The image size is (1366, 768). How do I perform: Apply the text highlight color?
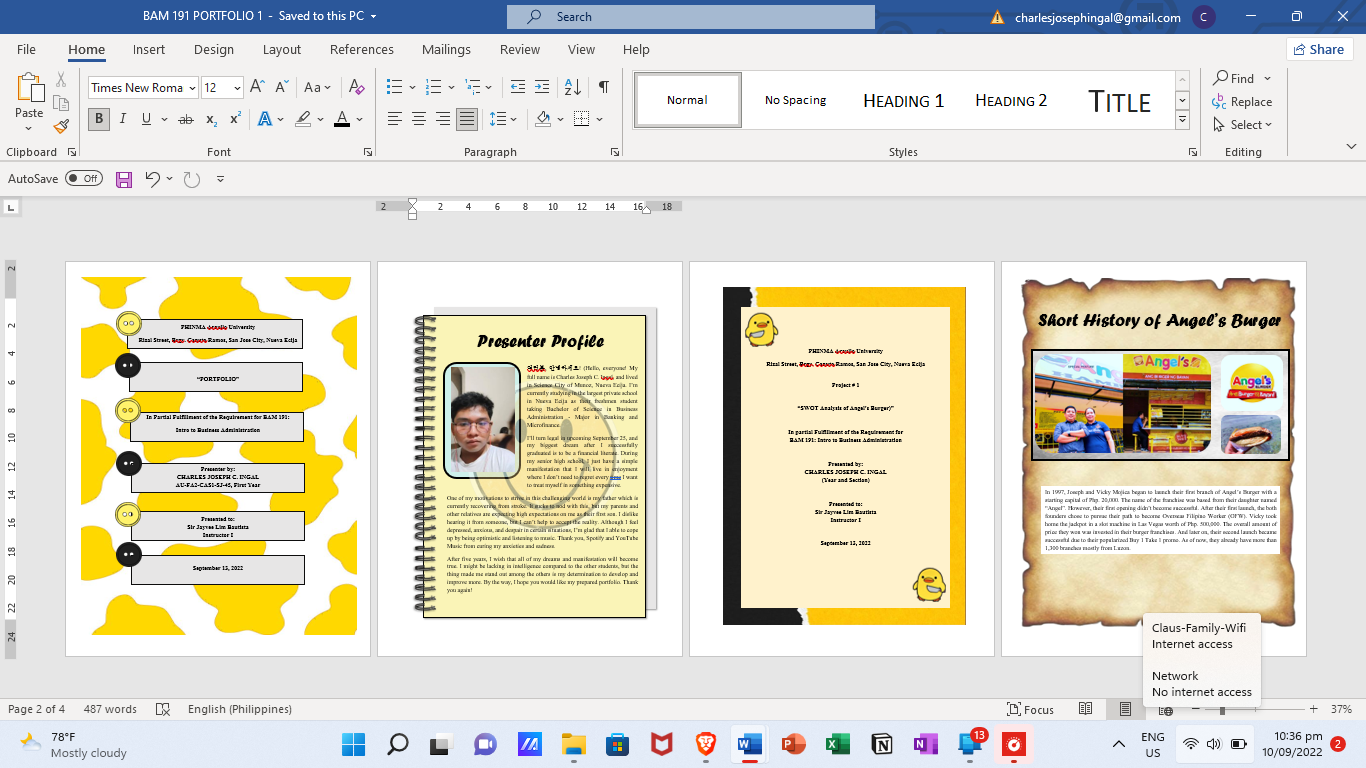(x=303, y=119)
